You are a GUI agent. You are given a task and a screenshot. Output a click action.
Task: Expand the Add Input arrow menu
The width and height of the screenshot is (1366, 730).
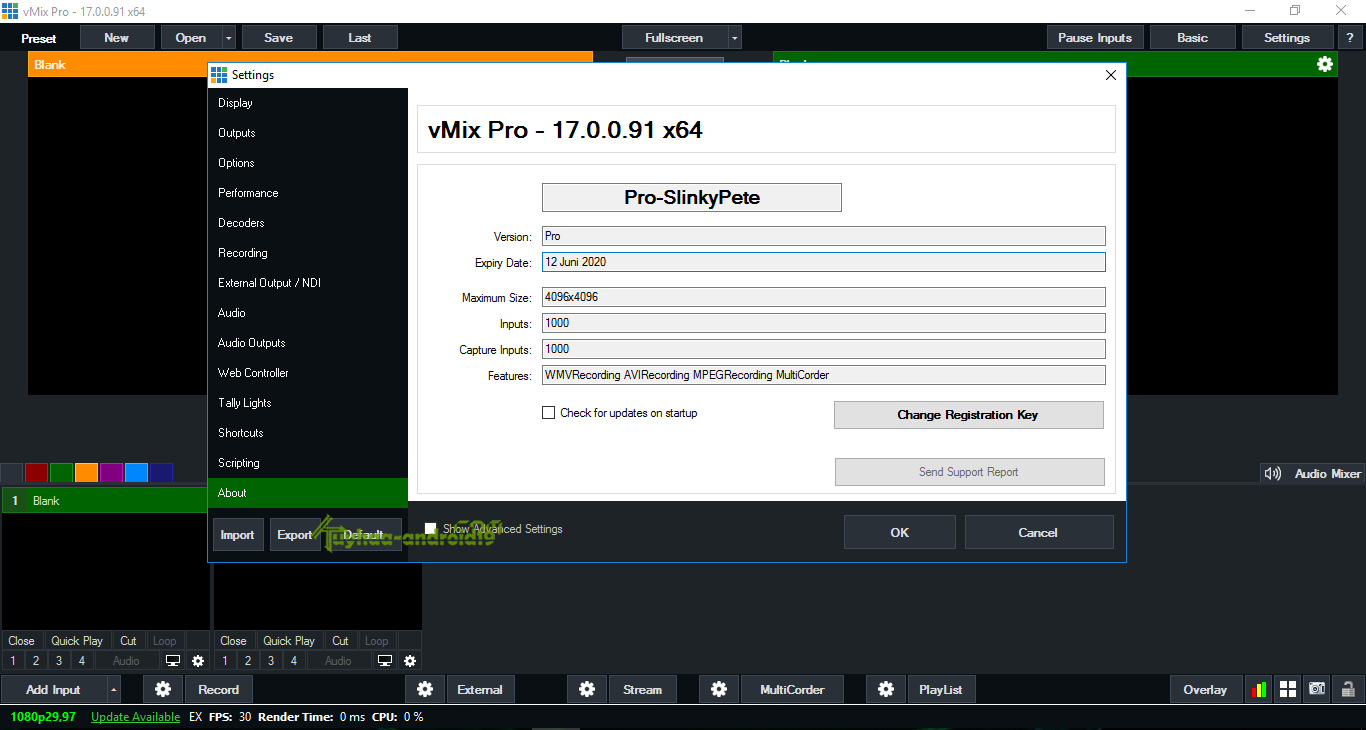(x=114, y=689)
